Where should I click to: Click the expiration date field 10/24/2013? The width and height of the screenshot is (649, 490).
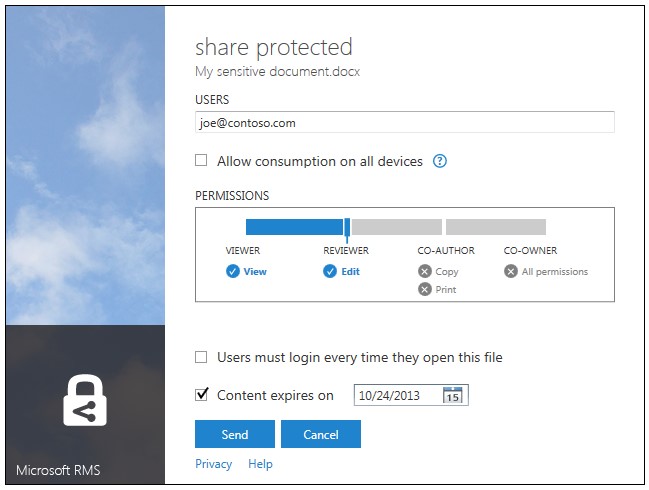pos(397,395)
